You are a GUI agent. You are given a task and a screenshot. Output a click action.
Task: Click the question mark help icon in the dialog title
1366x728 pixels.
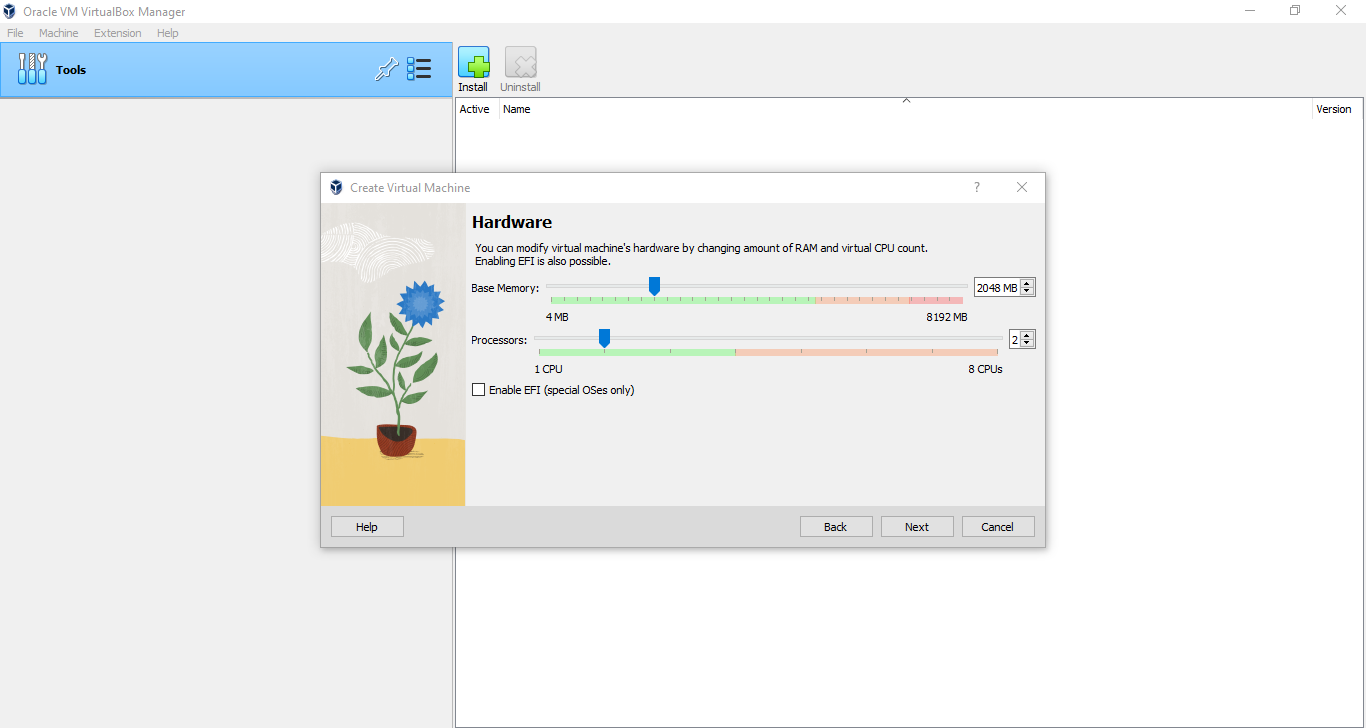(x=977, y=187)
